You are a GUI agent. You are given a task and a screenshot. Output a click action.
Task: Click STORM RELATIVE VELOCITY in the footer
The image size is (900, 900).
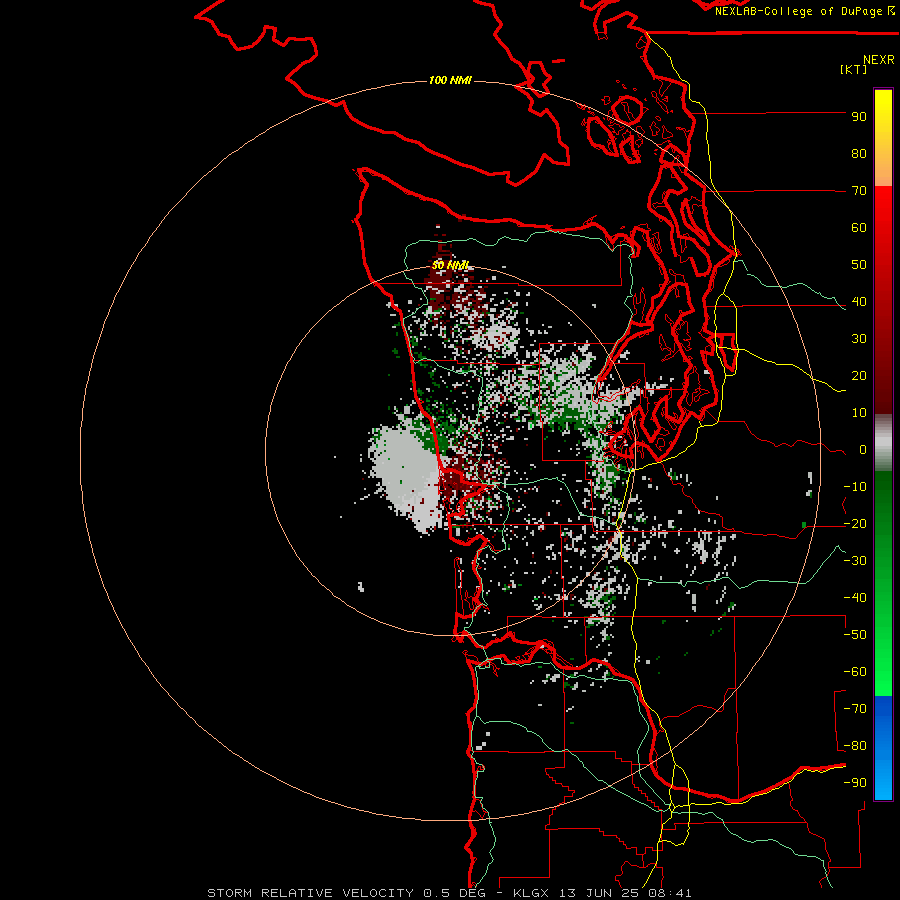pos(310,893)
